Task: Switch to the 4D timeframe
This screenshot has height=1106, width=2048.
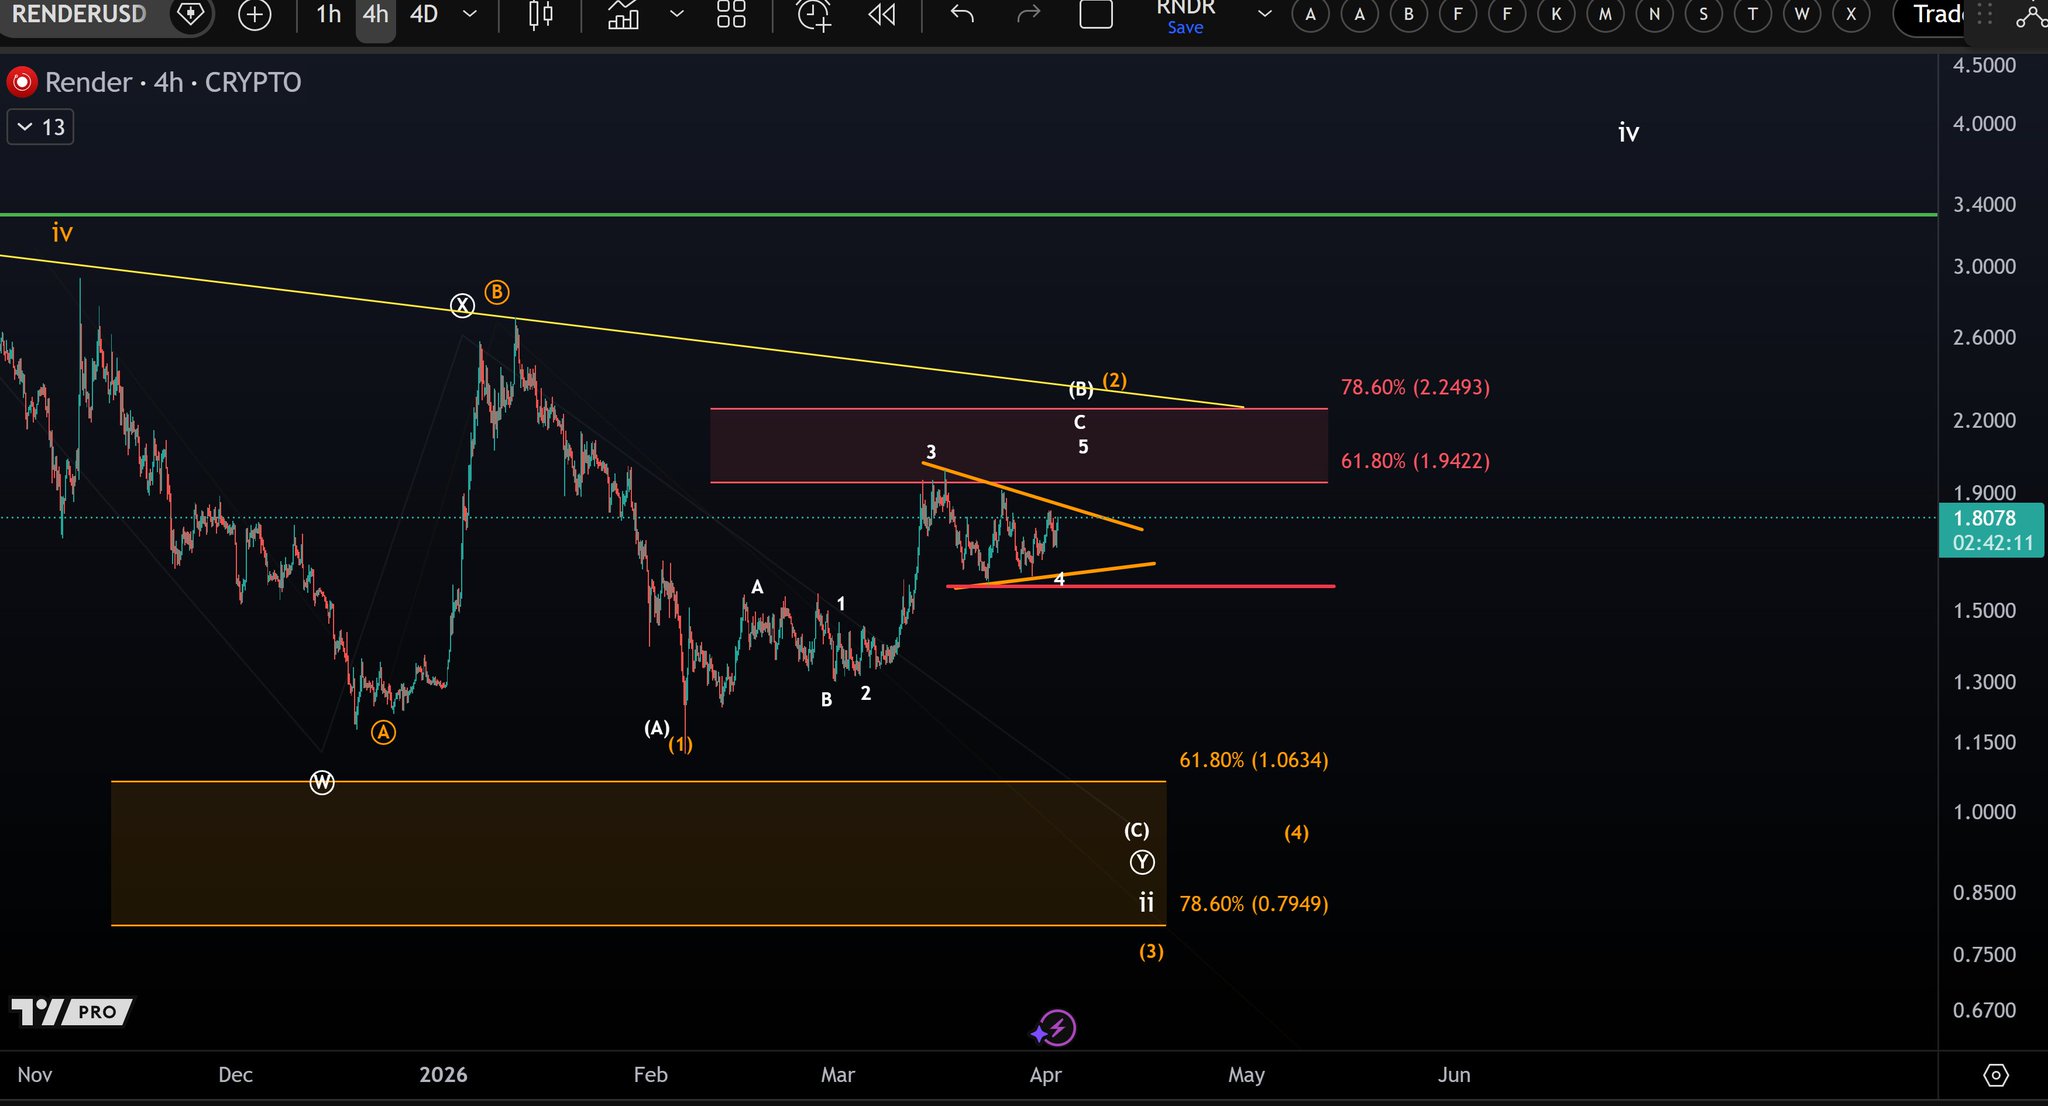Action: tap(424, 14)
